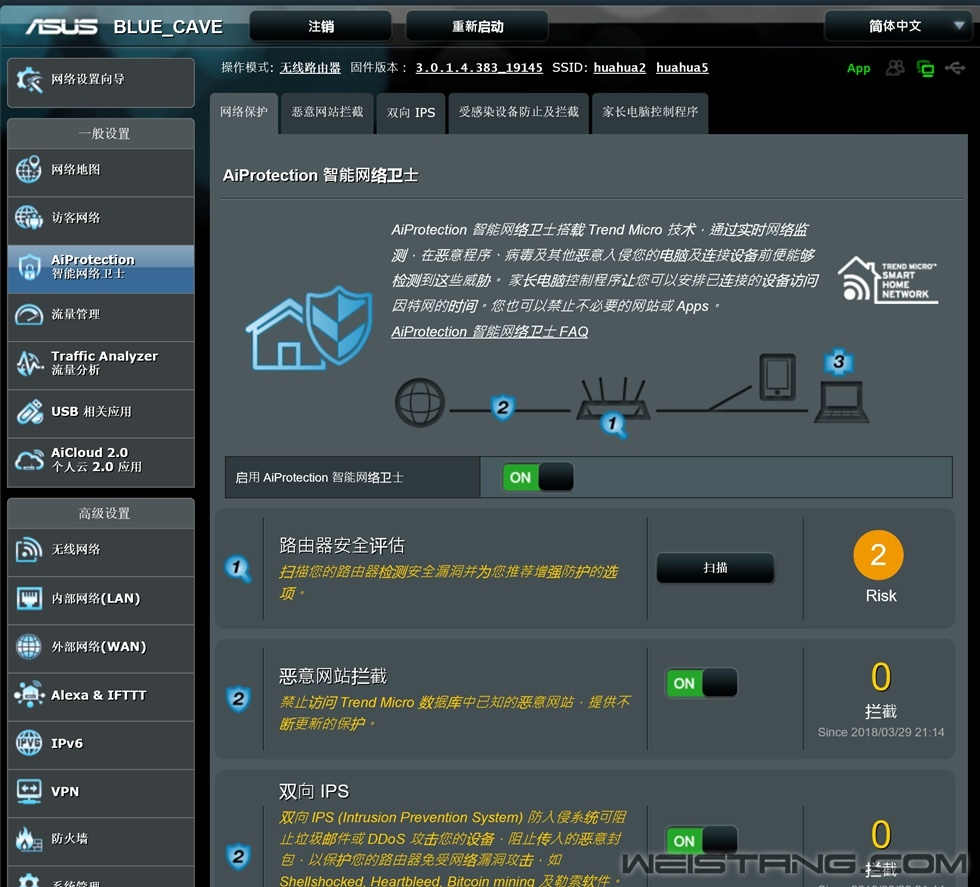Viewport: 980px width, 887px height.
Task: Switch to the 恶意网站拦截 tab
Action: [327, 112]
